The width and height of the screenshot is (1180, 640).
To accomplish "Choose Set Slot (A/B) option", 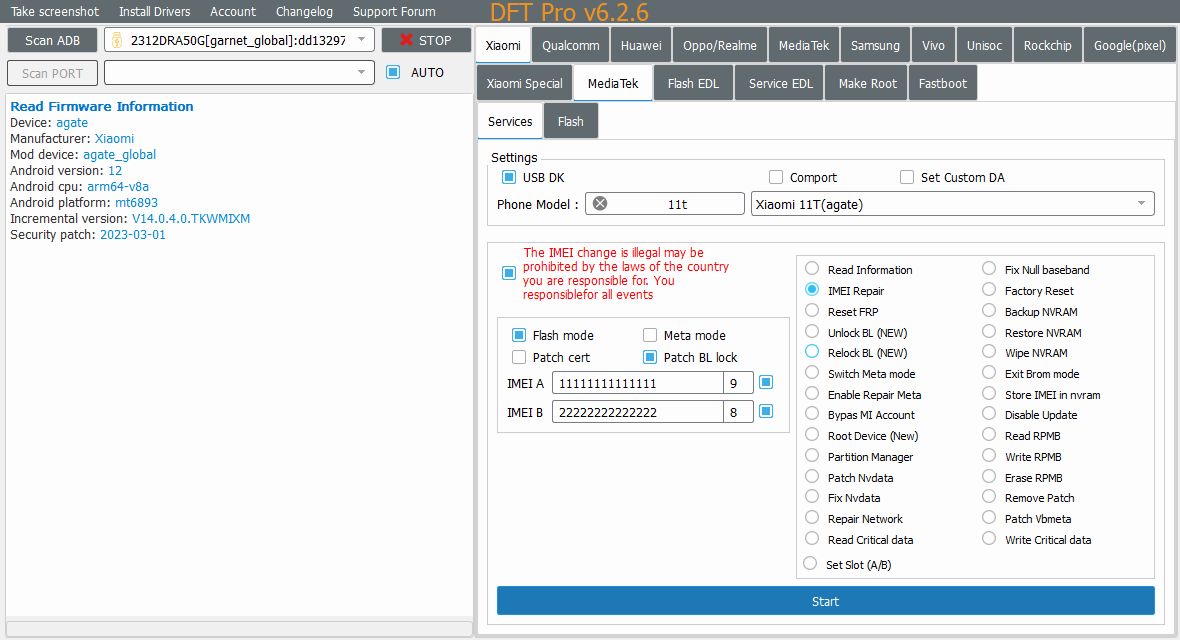I will (810, 564).
